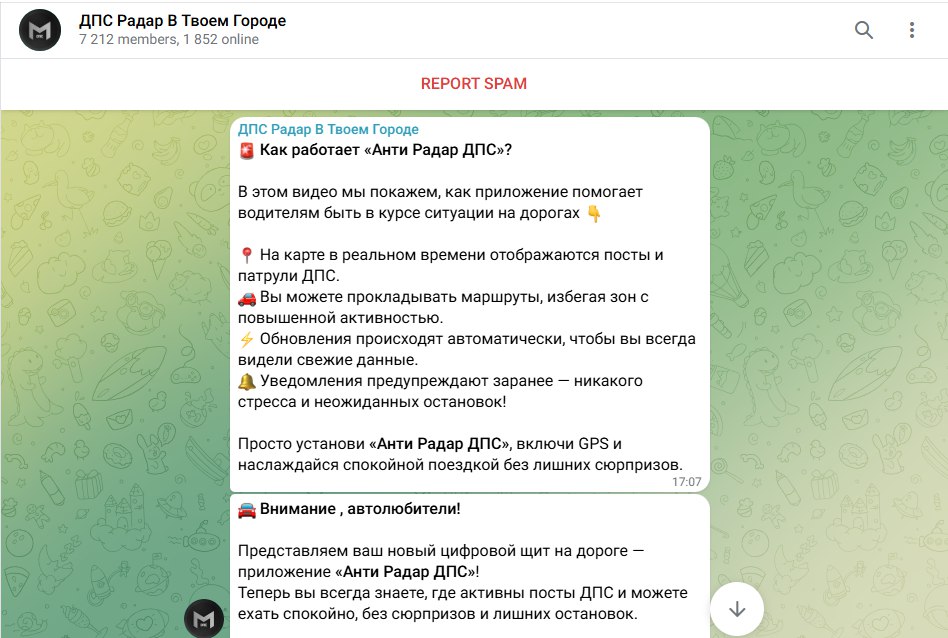Click the members and online count subtitle
Screen dimensions: 948x638
pos(169,40)
